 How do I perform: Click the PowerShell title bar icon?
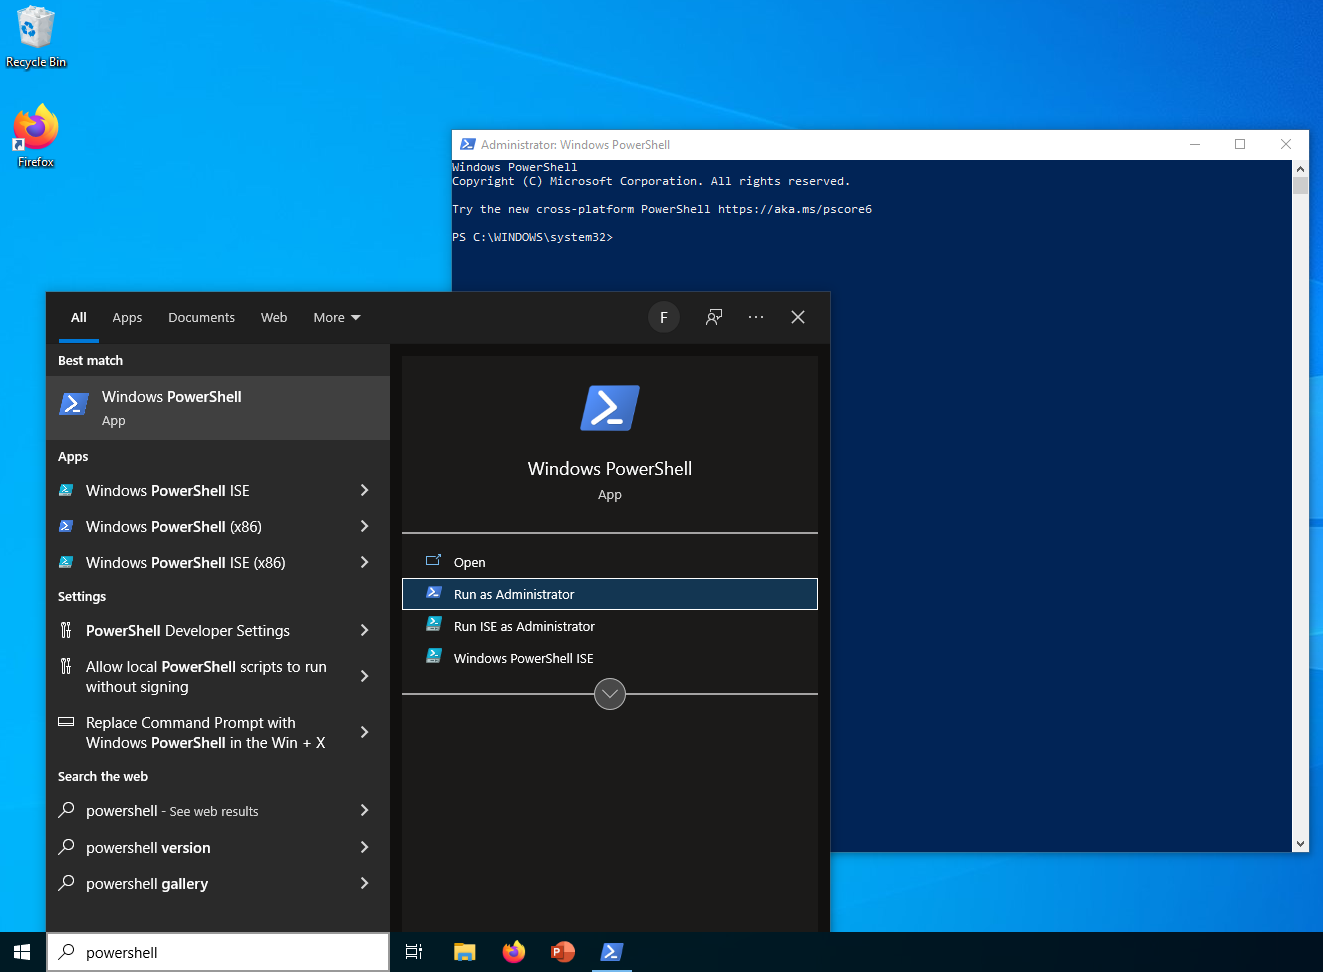point(467,144)
